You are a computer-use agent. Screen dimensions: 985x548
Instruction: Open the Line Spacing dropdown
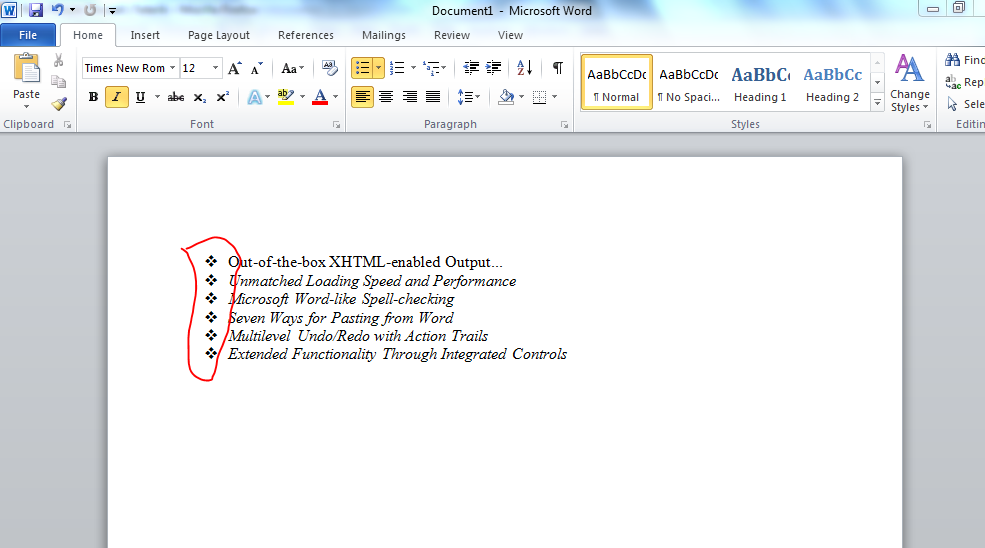click(469, 97)
